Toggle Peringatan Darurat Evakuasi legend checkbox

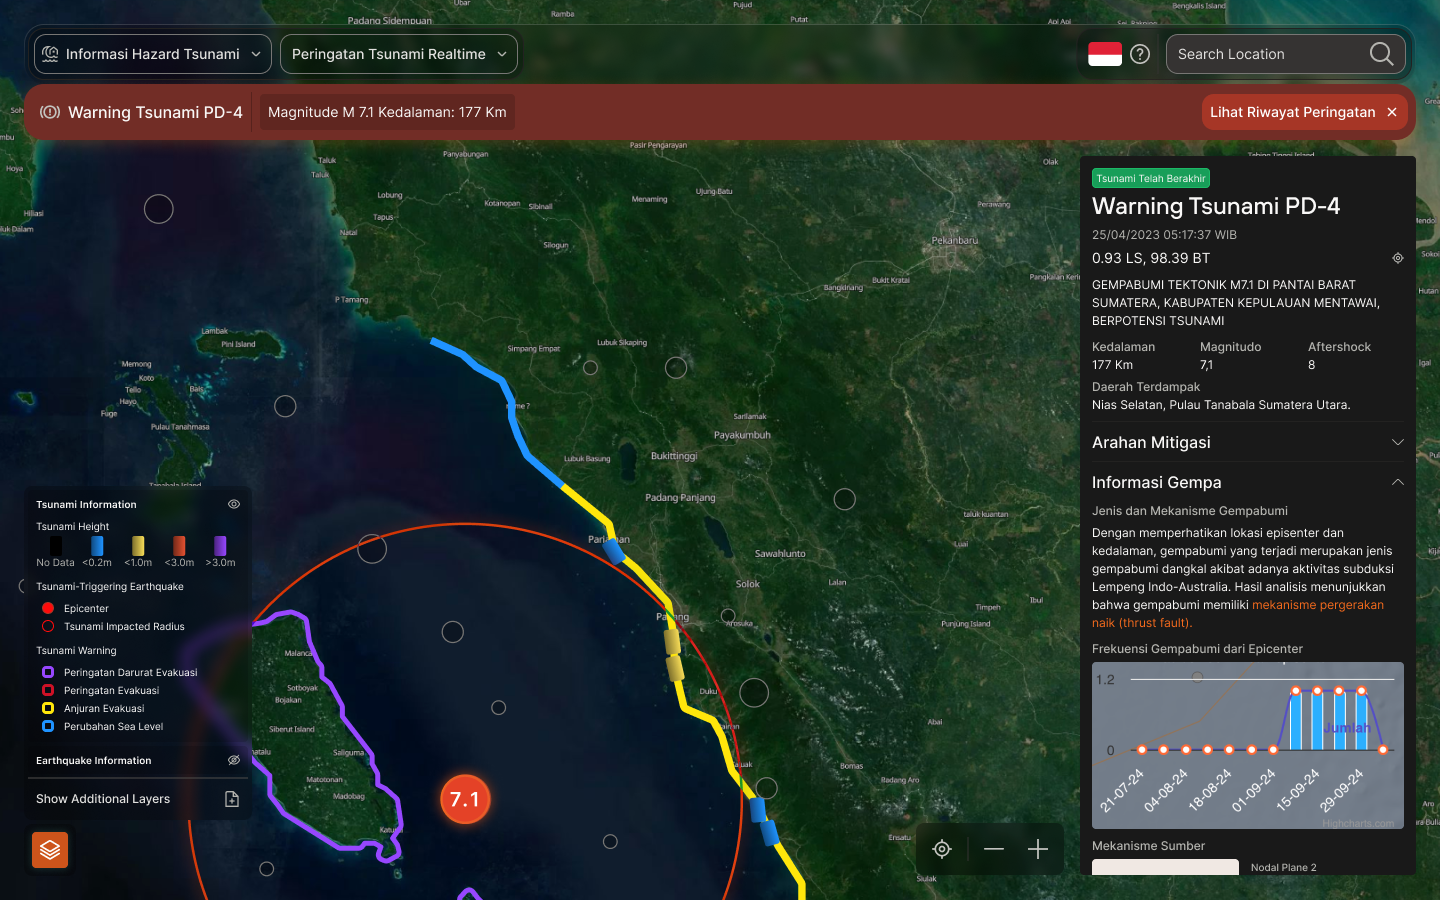[x=48, y=672]
